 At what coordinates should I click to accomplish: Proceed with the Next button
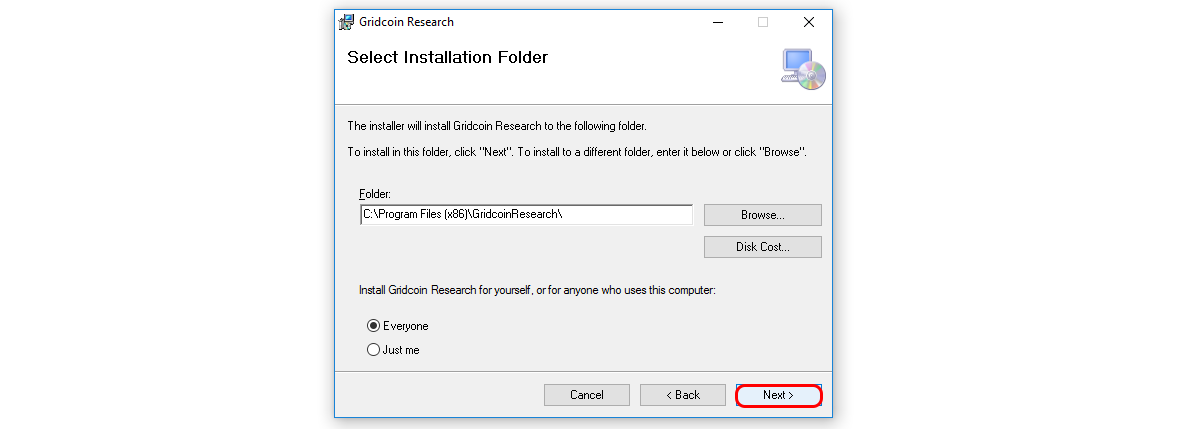pos(778,395)
